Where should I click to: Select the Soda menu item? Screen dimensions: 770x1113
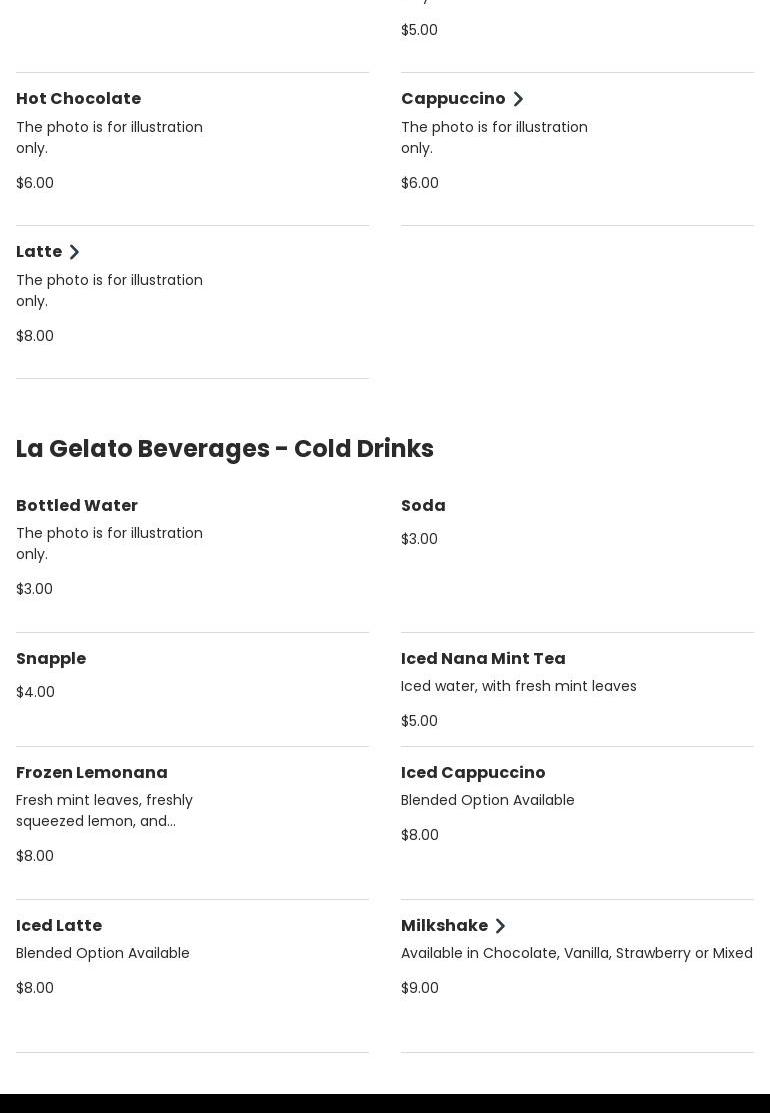423,505
